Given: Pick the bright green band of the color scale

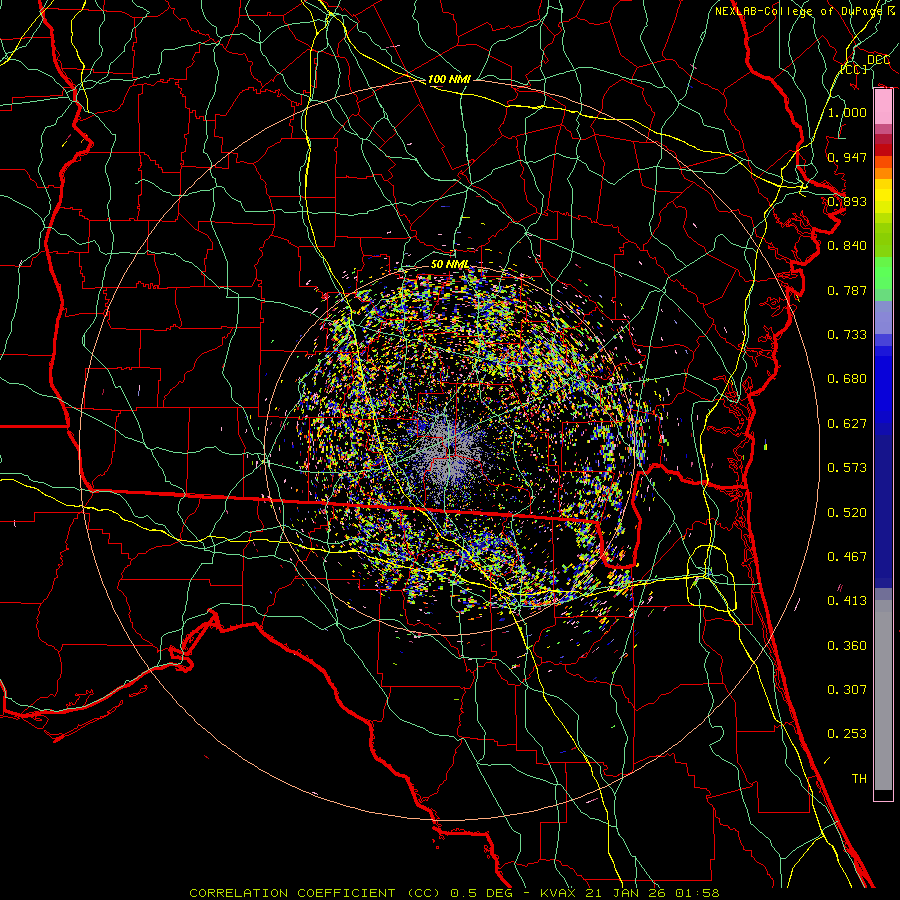Looking at the screenshot, I should coord(883,273).
